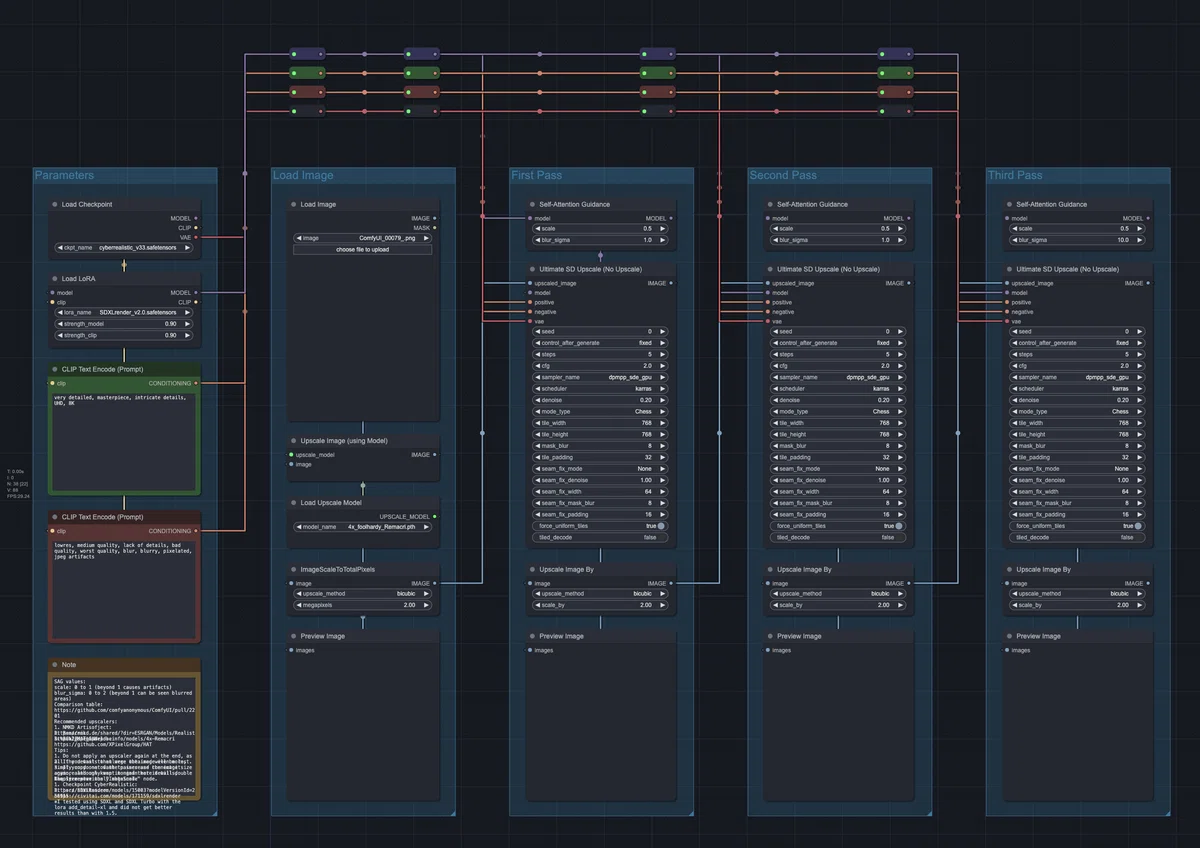Click the First Pass Ultimate SD Upscale title dot
This screenshot has width=1200, height=848.
point(530,269)
